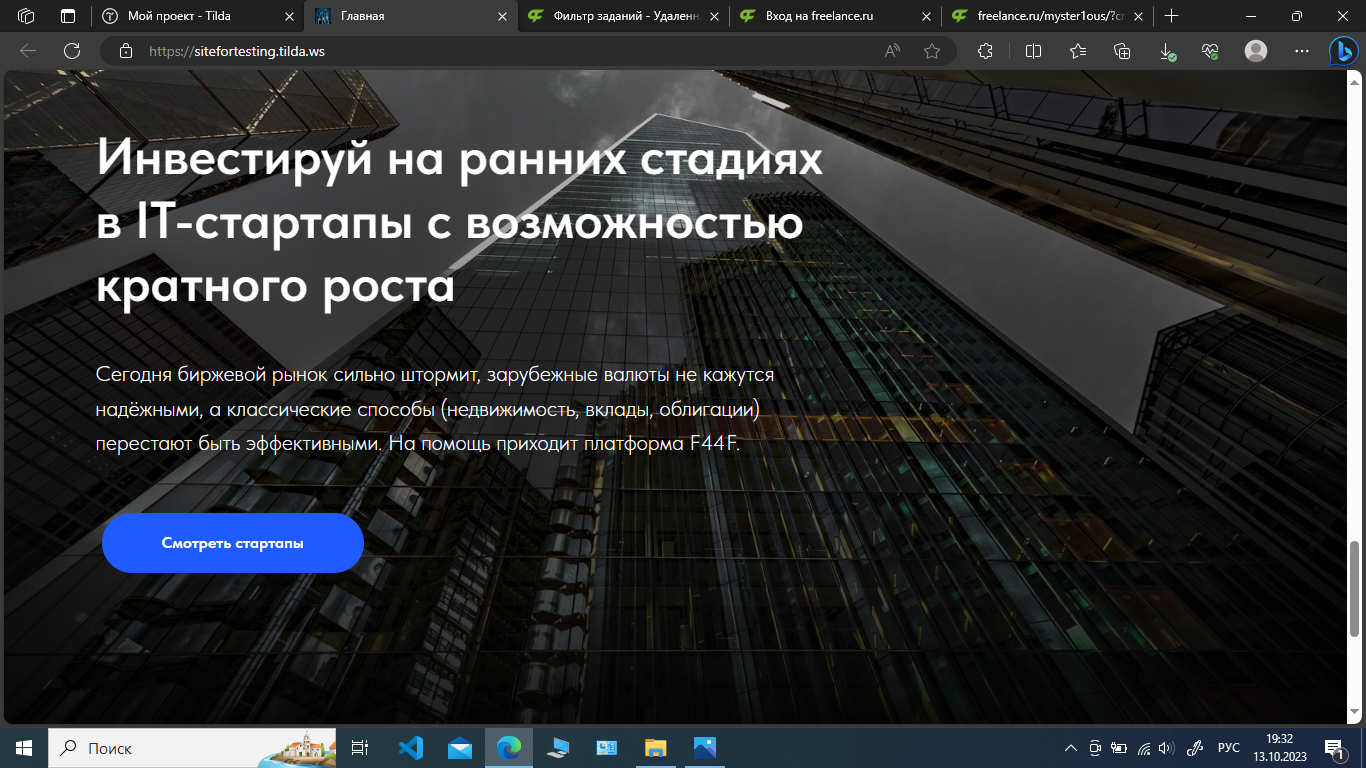This screenshot has height=768, width=1366.
Task: Click the scrollbar down arrow
Action: [x=1355, y=714]
